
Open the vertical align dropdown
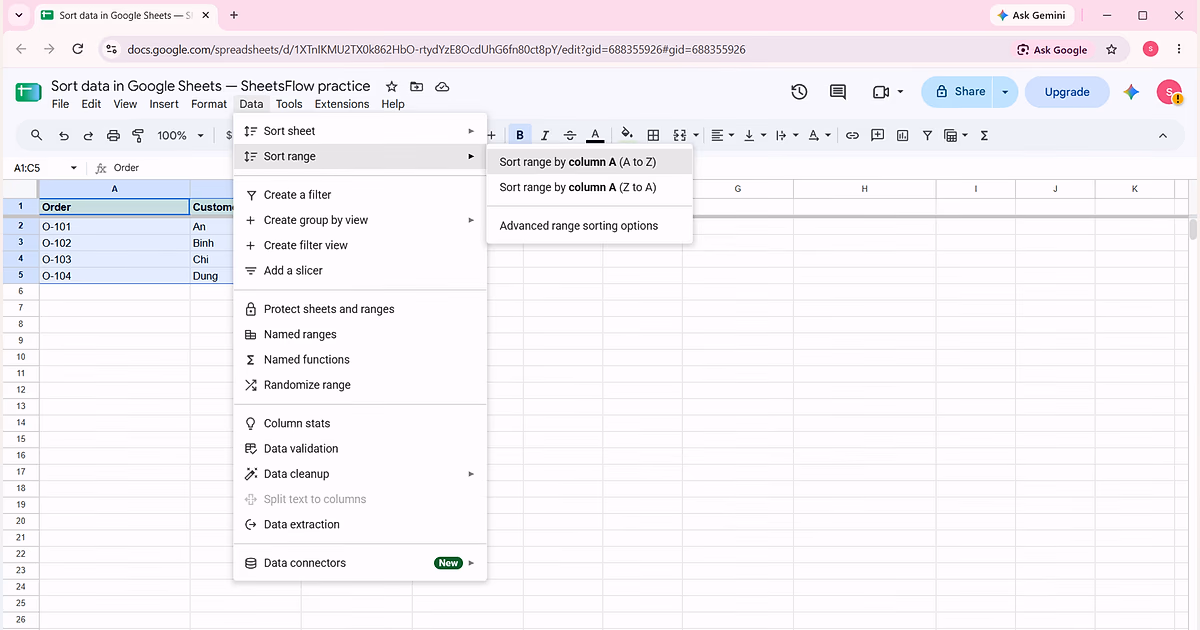754,135
